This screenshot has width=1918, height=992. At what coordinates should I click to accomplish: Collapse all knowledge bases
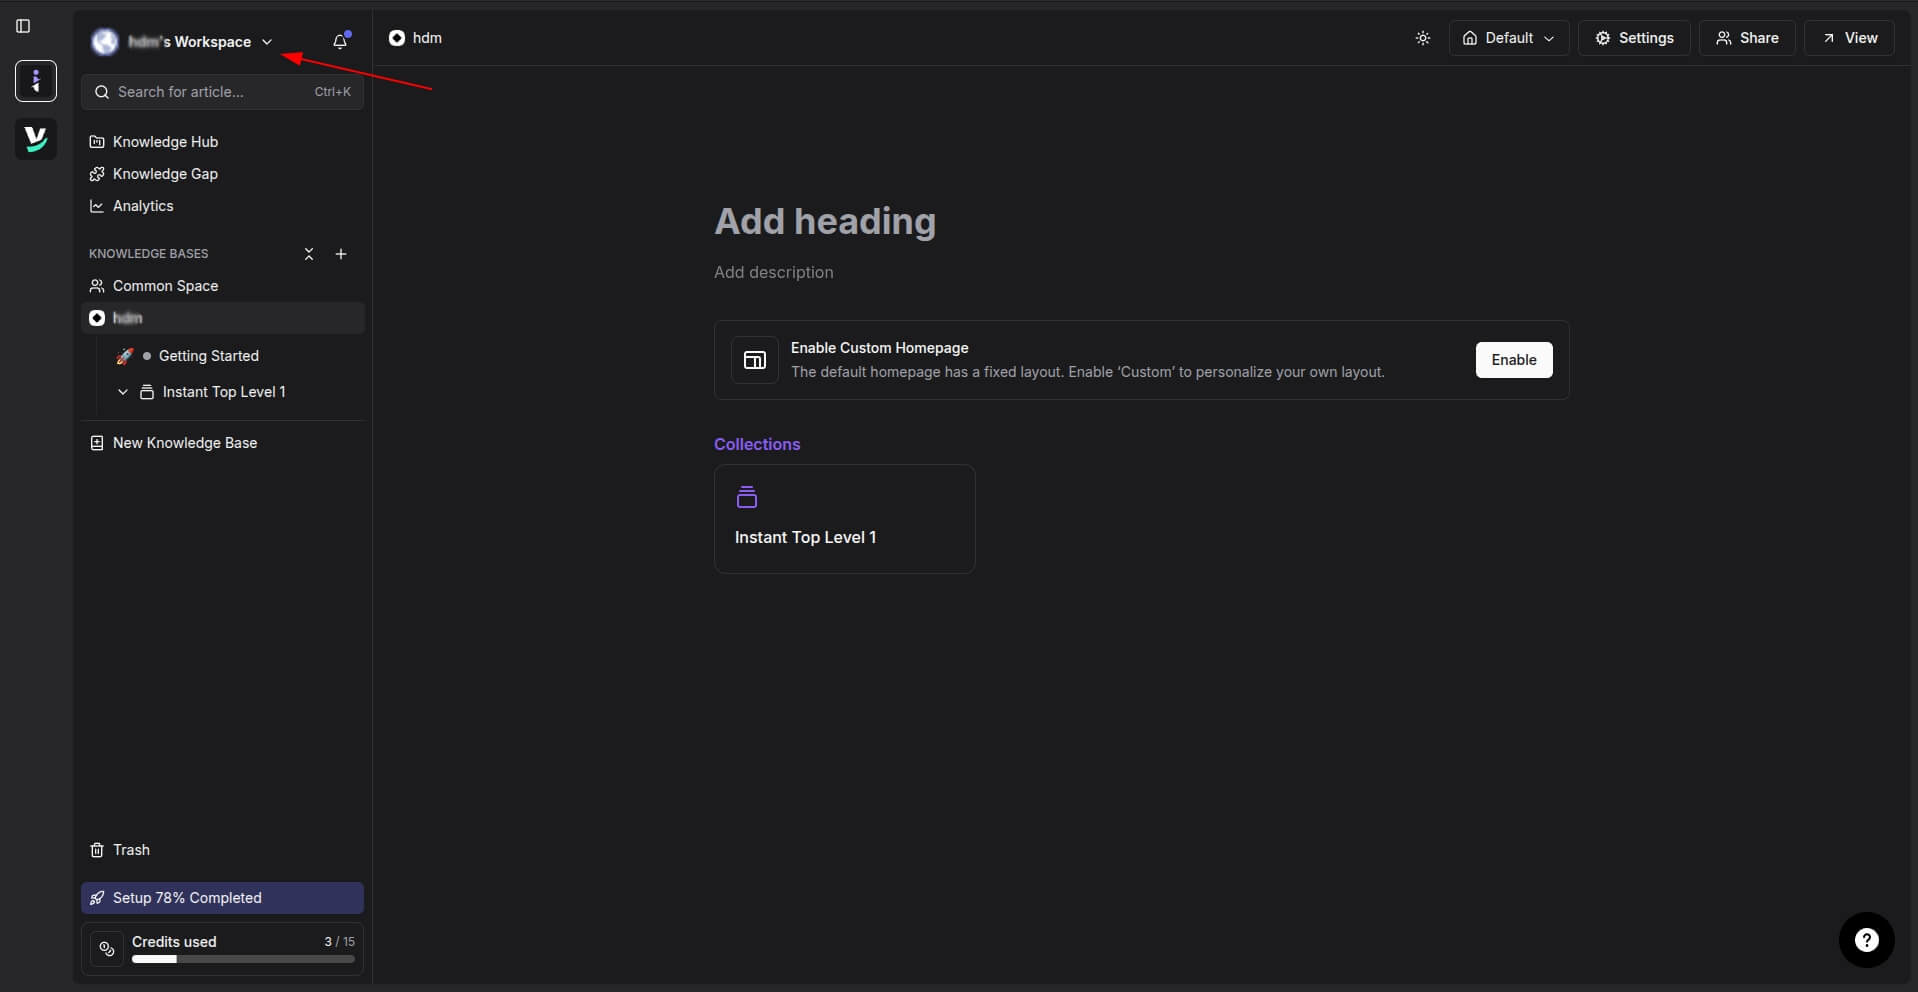click(308, 253)
